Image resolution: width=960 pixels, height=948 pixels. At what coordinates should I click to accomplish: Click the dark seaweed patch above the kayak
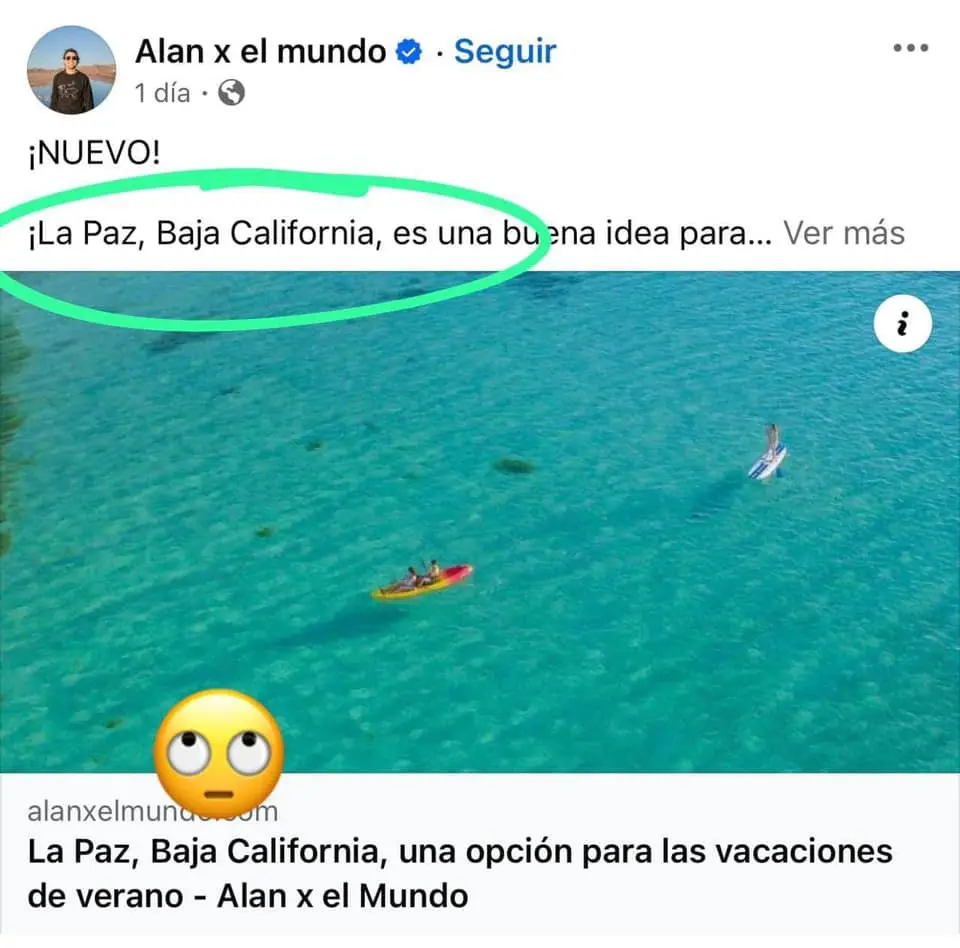point(513,467)
